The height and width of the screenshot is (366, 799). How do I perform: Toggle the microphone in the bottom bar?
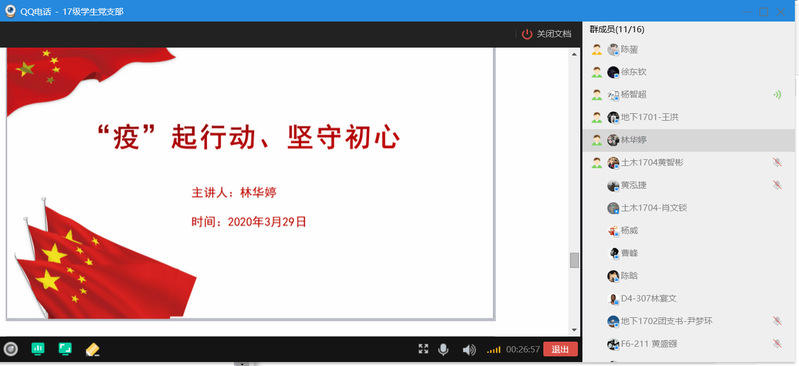(x=444, y=349)
